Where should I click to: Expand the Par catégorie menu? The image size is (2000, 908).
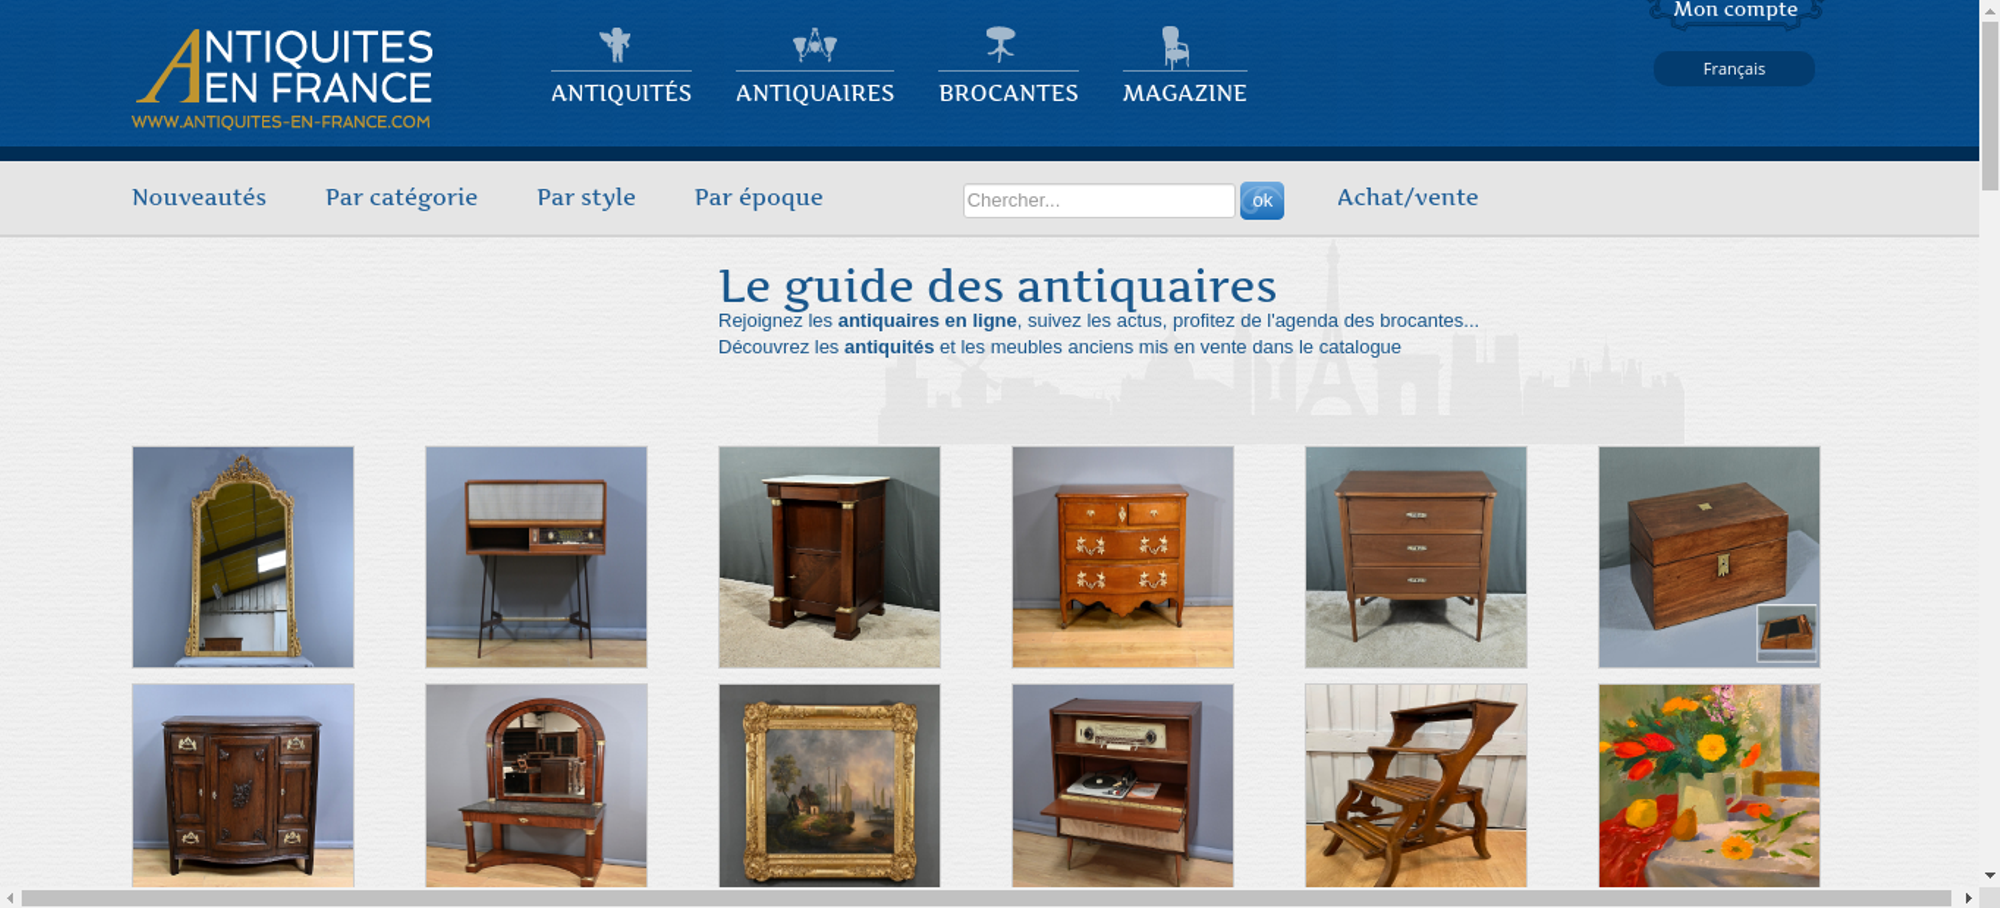click(x=401, y=197)
